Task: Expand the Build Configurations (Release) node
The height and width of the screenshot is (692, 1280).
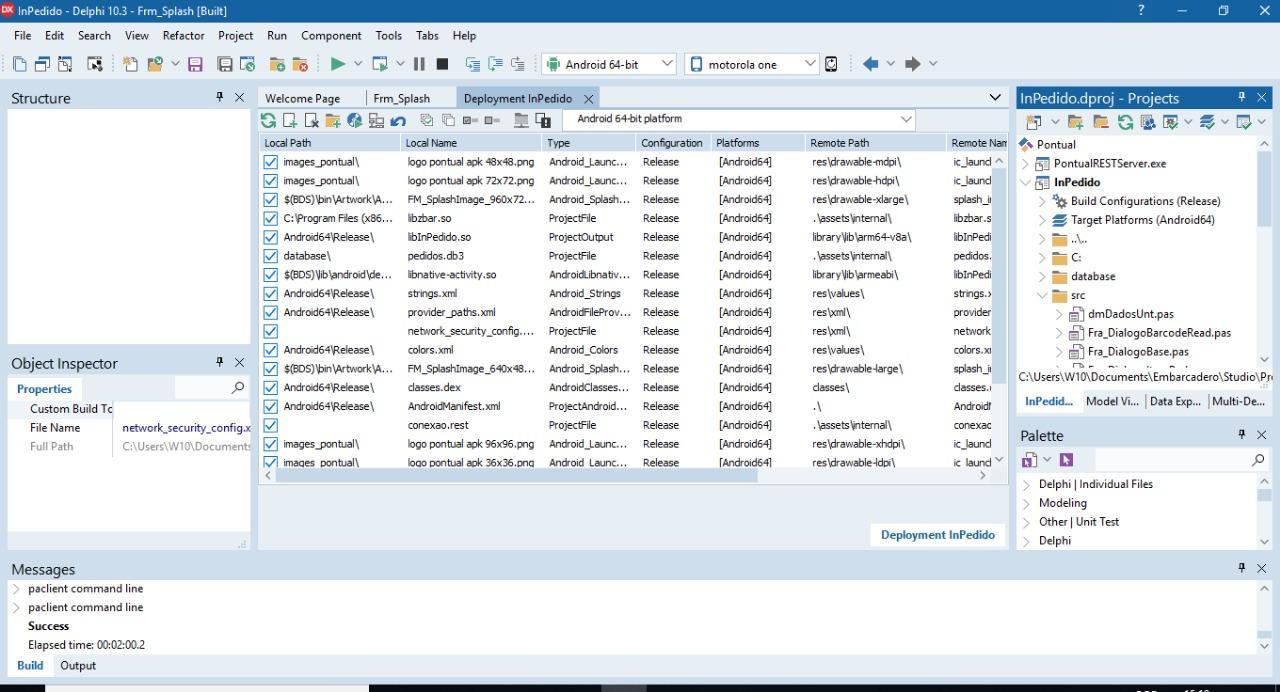Action: pos(1043,201)
